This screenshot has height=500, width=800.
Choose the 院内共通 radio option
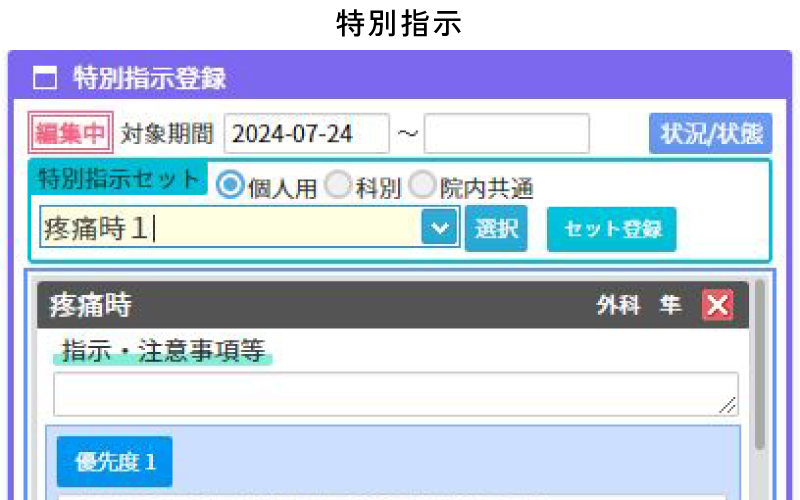[x=423, y=186]
